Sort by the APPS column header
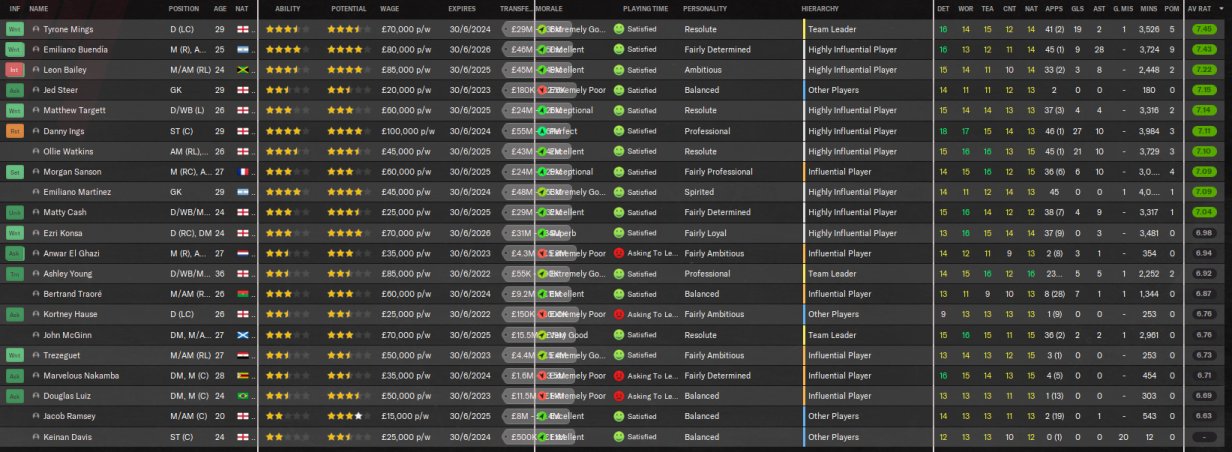The width and height of the screenshot is (1232, 452). click(1054, 8)
